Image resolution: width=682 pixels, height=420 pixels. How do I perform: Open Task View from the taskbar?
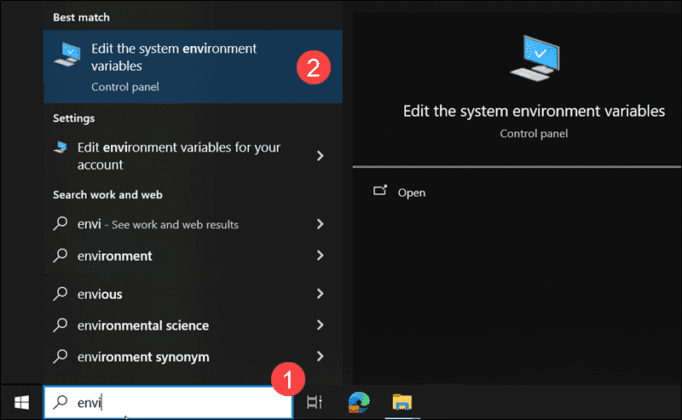[x=314, y=402]
